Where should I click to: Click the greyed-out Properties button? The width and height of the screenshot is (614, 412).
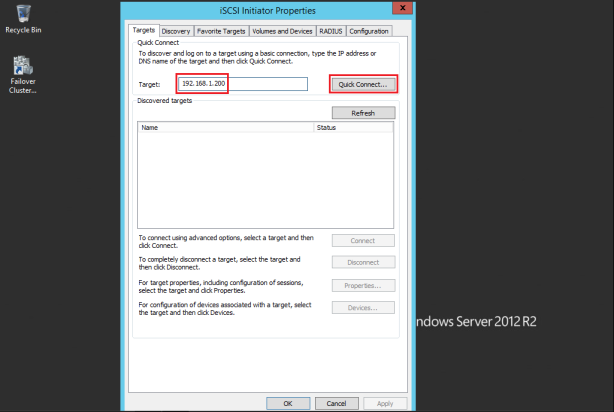363,286
